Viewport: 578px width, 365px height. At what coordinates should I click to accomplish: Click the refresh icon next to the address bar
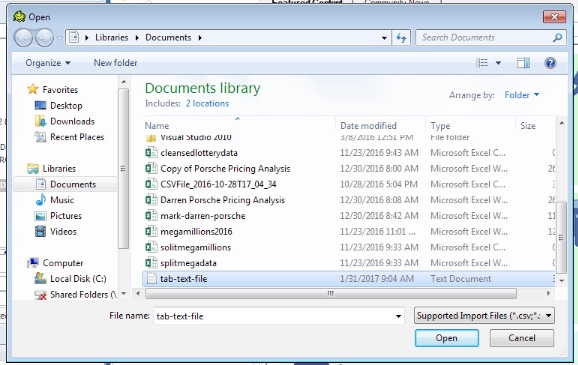[401, 38]
